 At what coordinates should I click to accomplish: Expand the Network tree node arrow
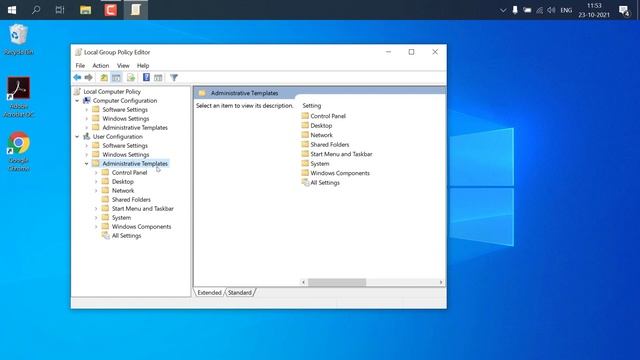click(x=96, y=191)
